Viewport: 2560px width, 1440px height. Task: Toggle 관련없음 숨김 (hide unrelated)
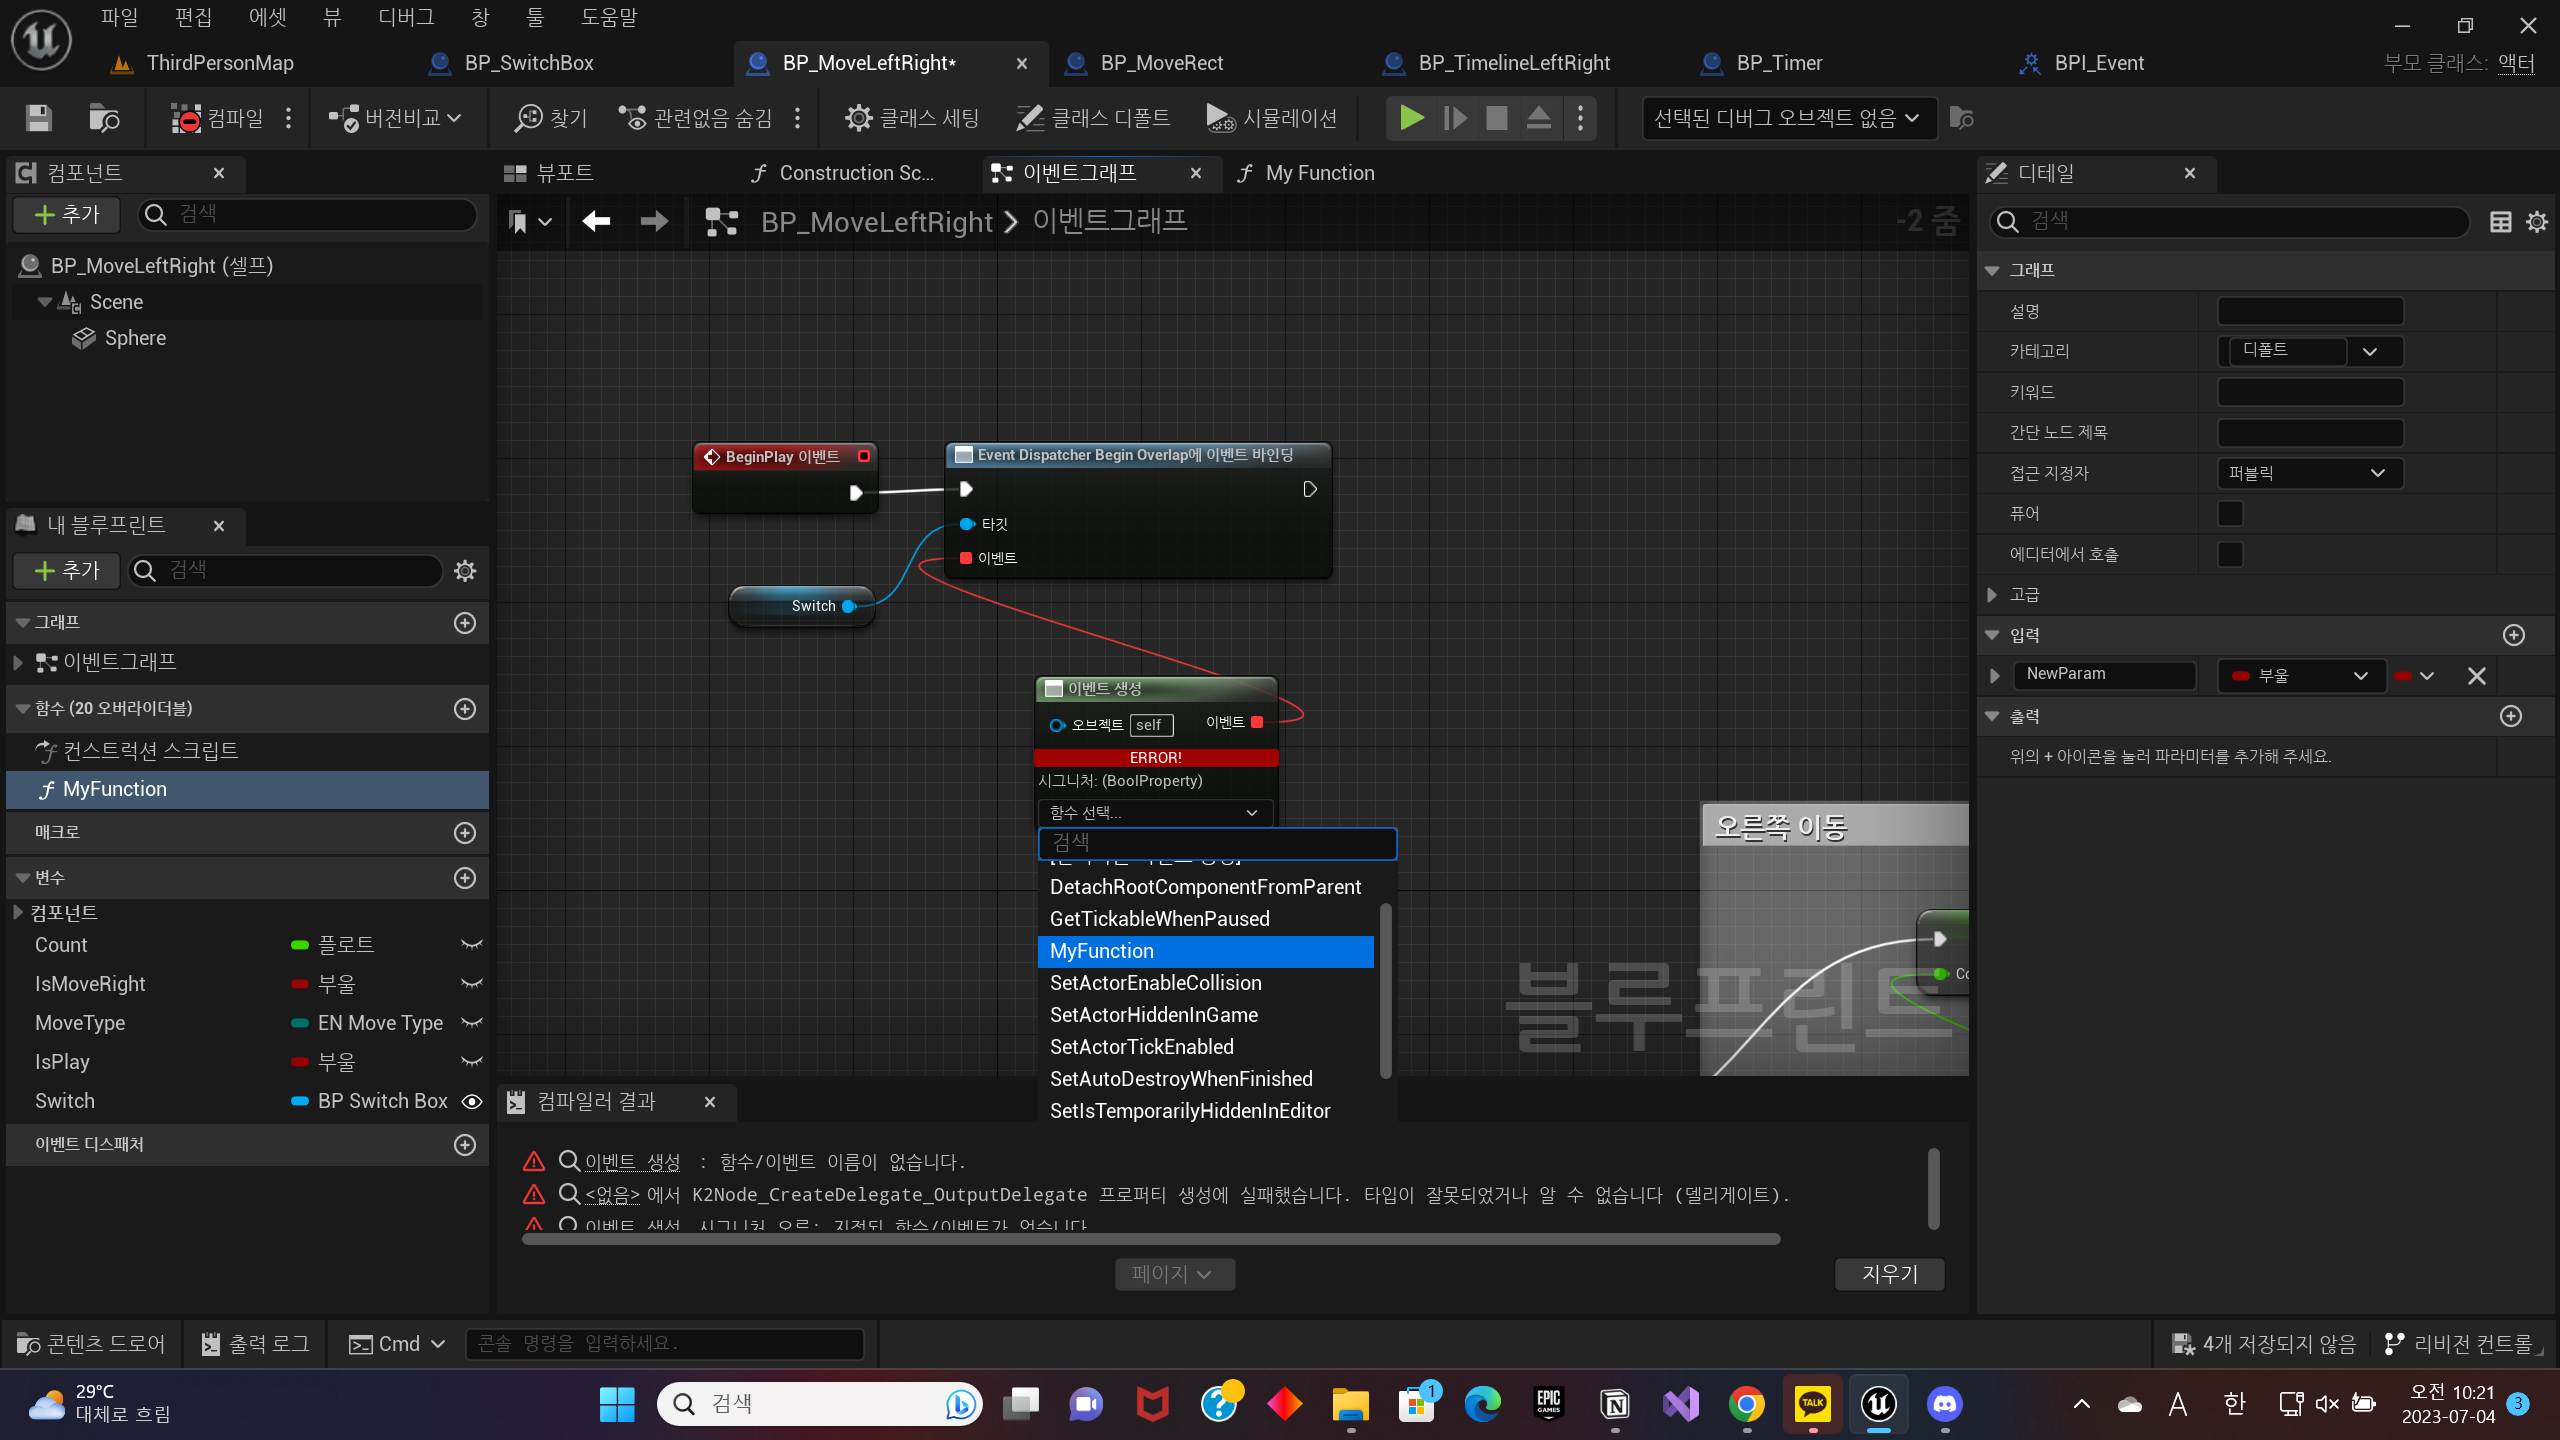pyautogui.click(x=696, y=118)
